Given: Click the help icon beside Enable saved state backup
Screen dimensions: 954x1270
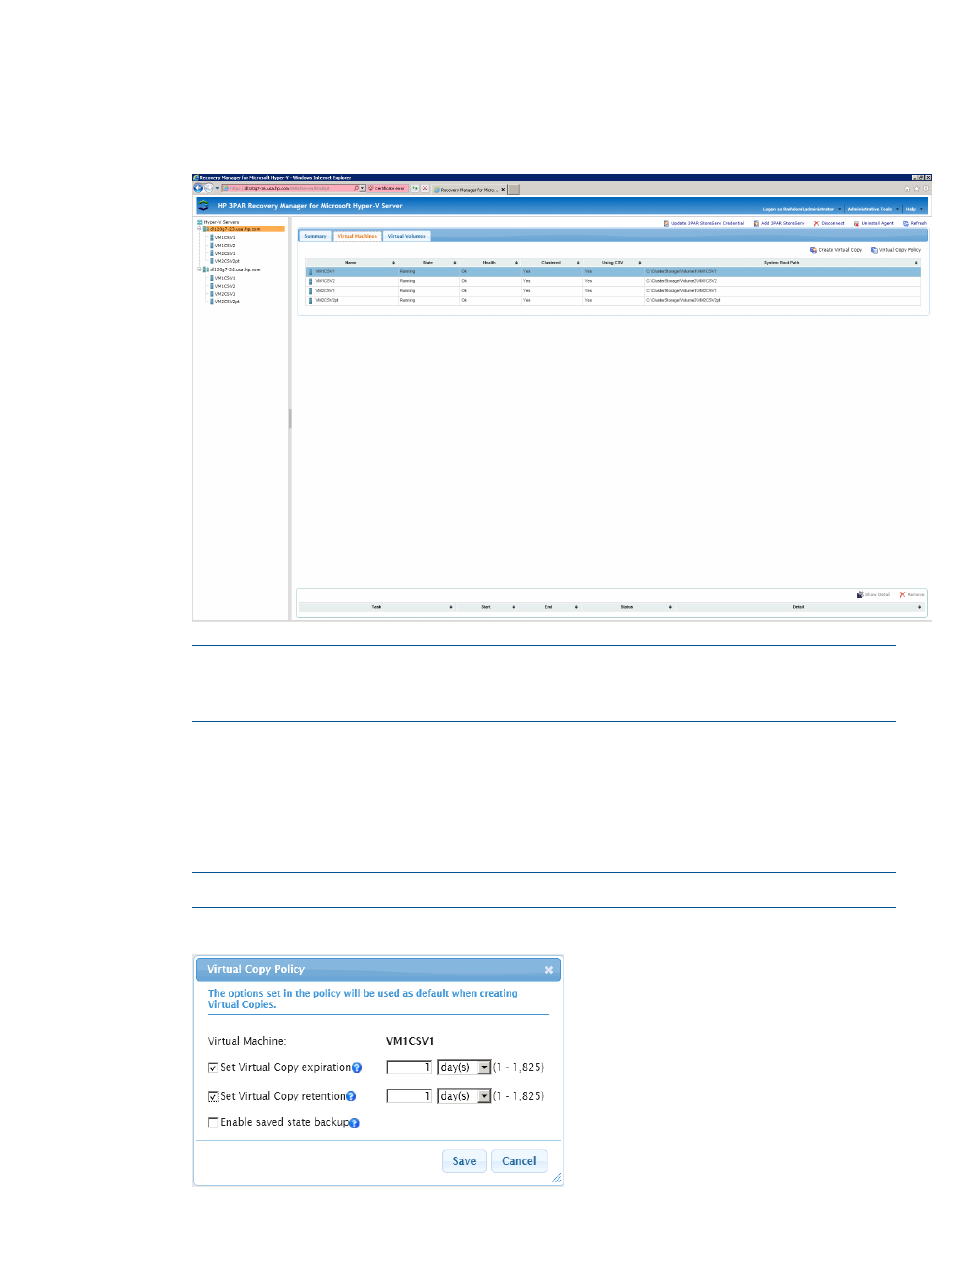Looking at the screenshot, I should [x=355, y=1123].
